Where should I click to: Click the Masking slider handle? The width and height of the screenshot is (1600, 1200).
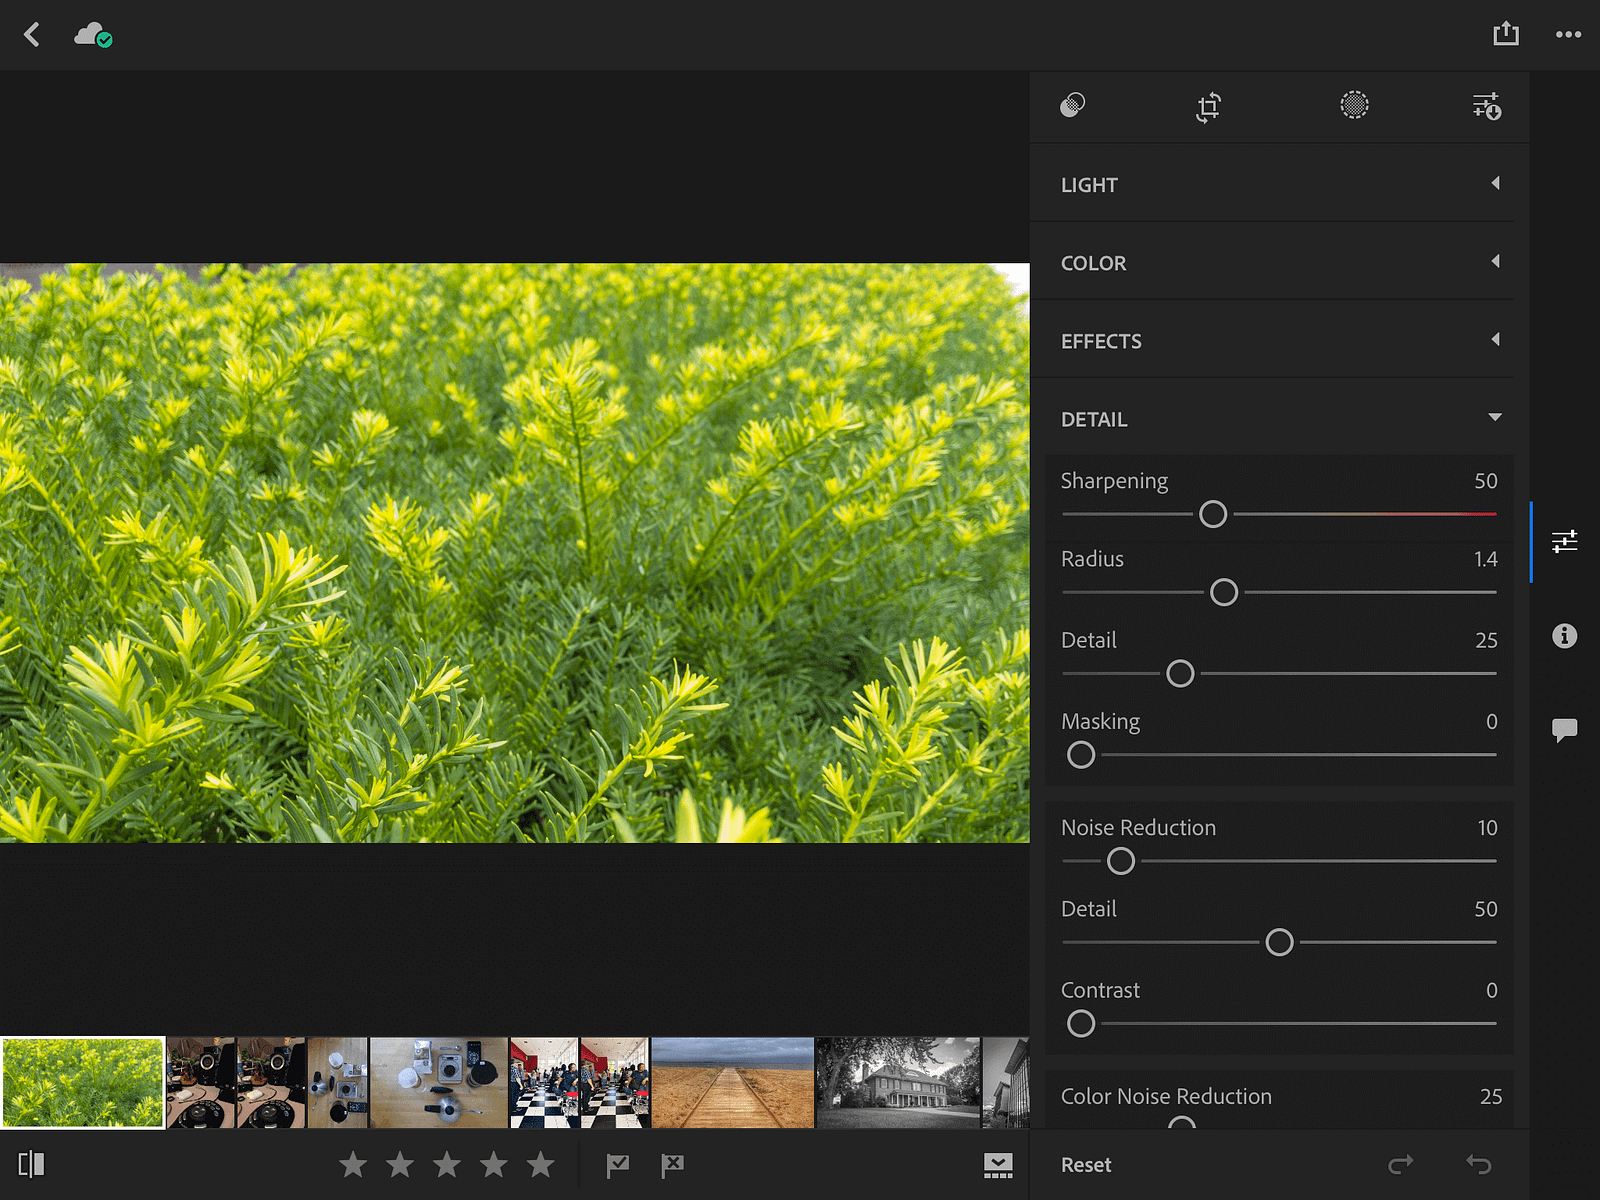pyautogui.click(x=1081, y=755)
